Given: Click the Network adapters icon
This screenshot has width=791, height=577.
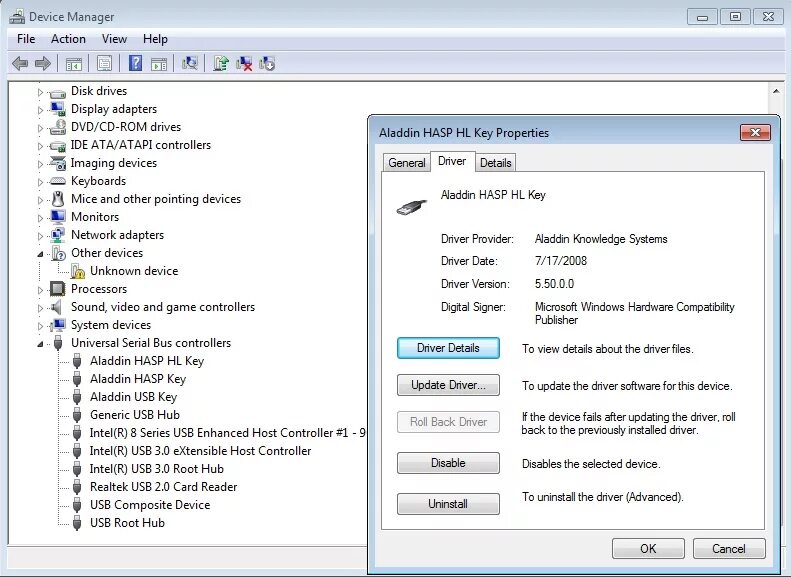Looking at the screenshot, I should point(58,235).
